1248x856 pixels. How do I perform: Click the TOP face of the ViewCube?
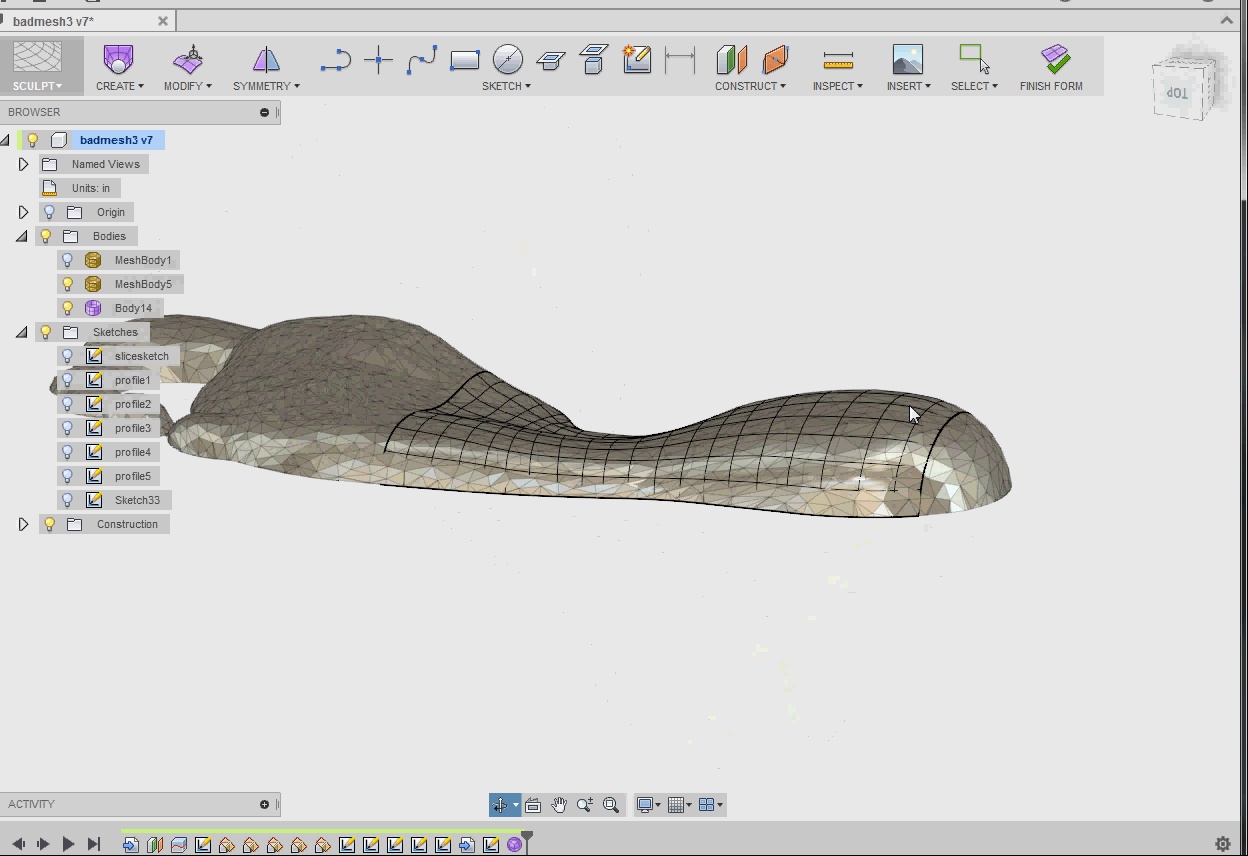coord(1178,90)
